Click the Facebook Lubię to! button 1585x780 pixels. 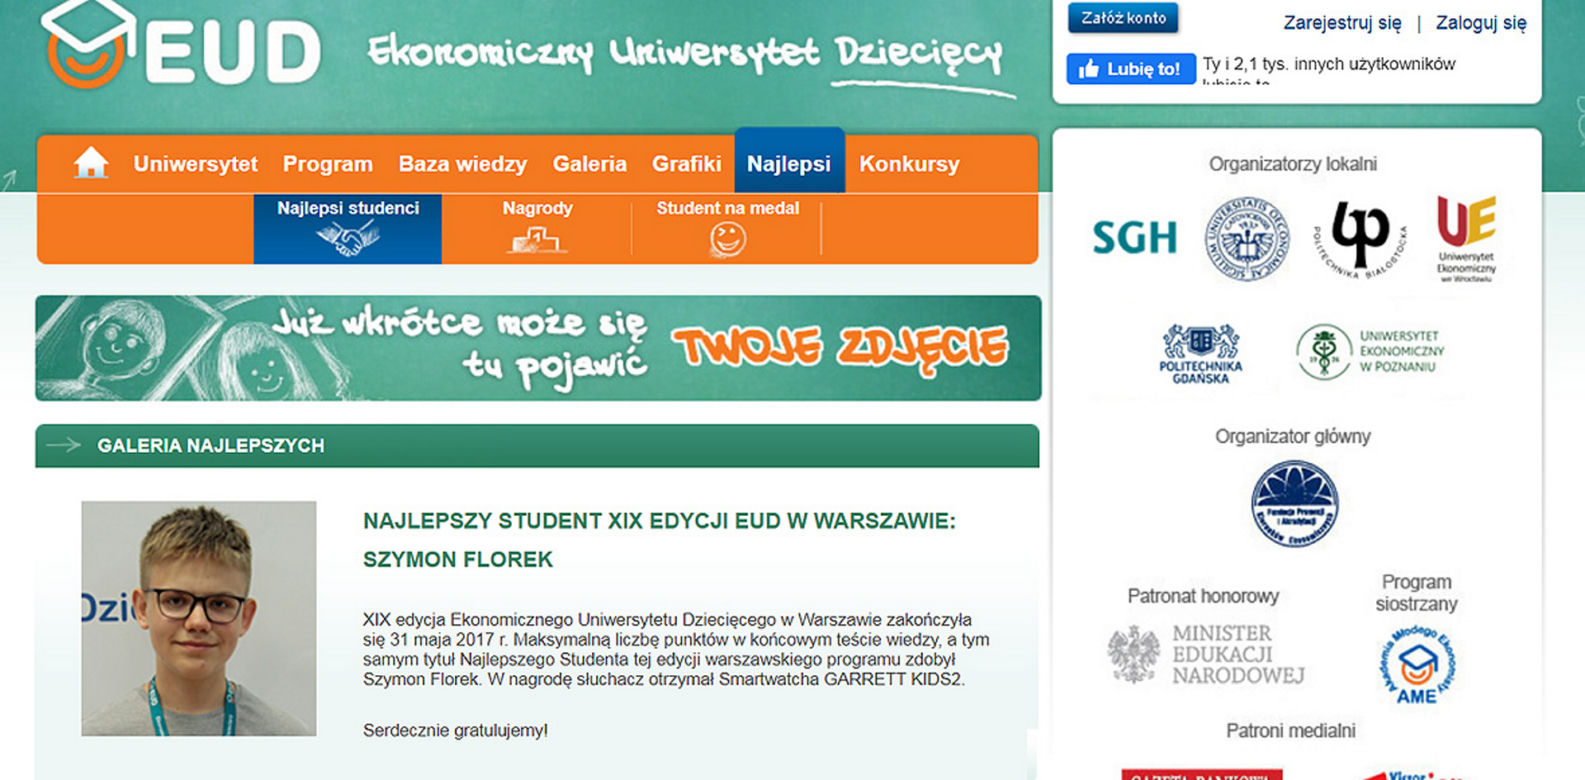pos(1131,69)
